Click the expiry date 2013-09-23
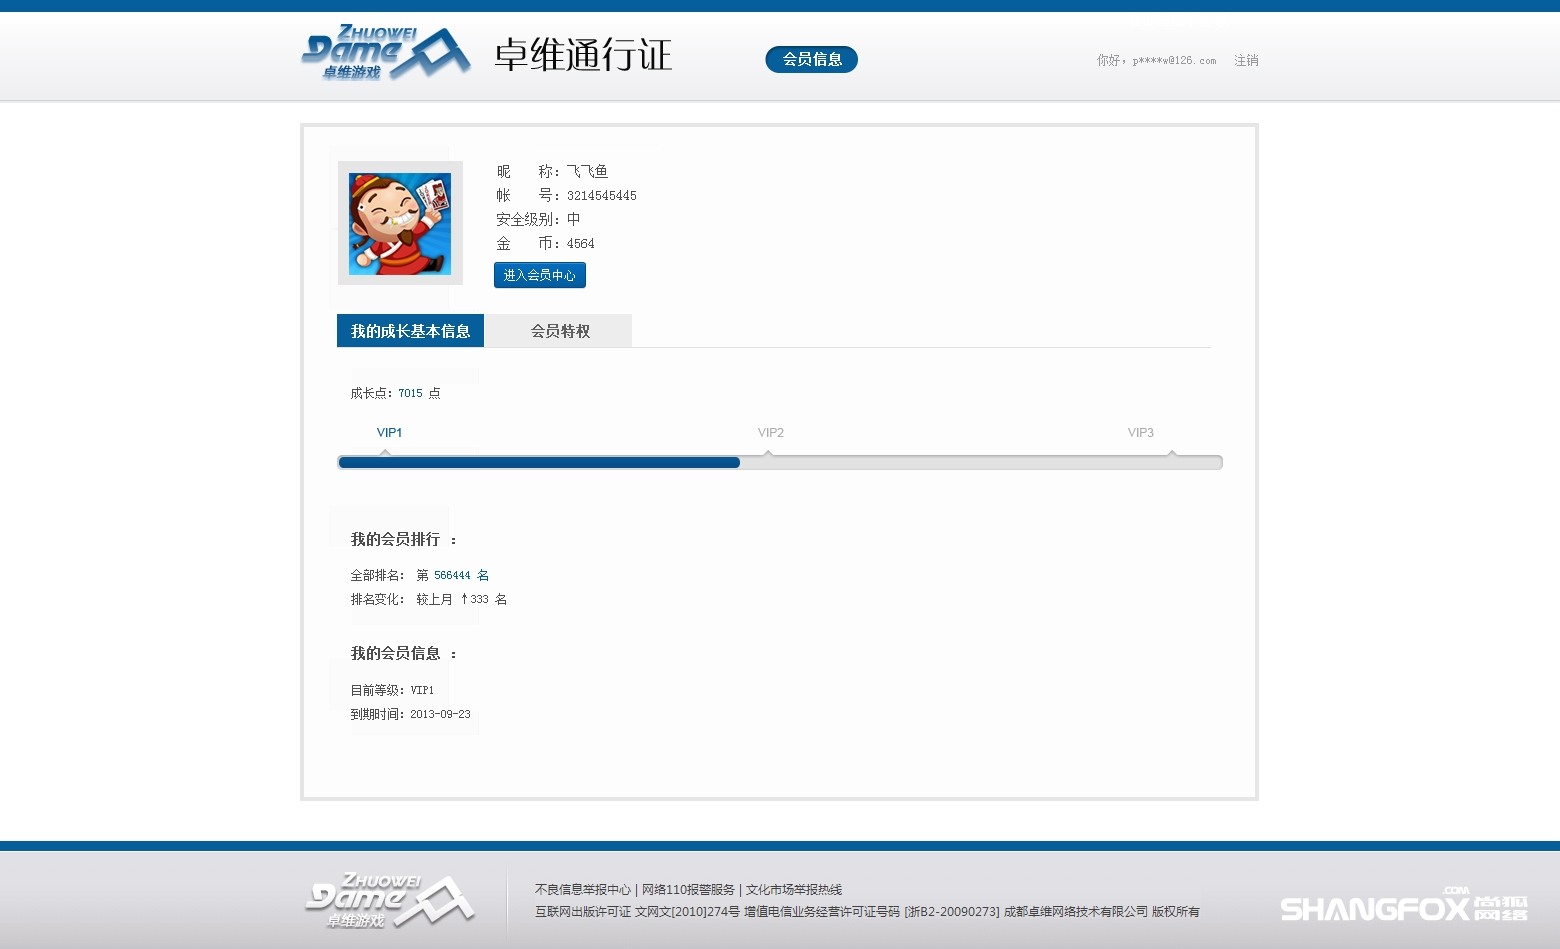Screen dimensions: 1560x949 pyautogui.click(x=440, y=714)
